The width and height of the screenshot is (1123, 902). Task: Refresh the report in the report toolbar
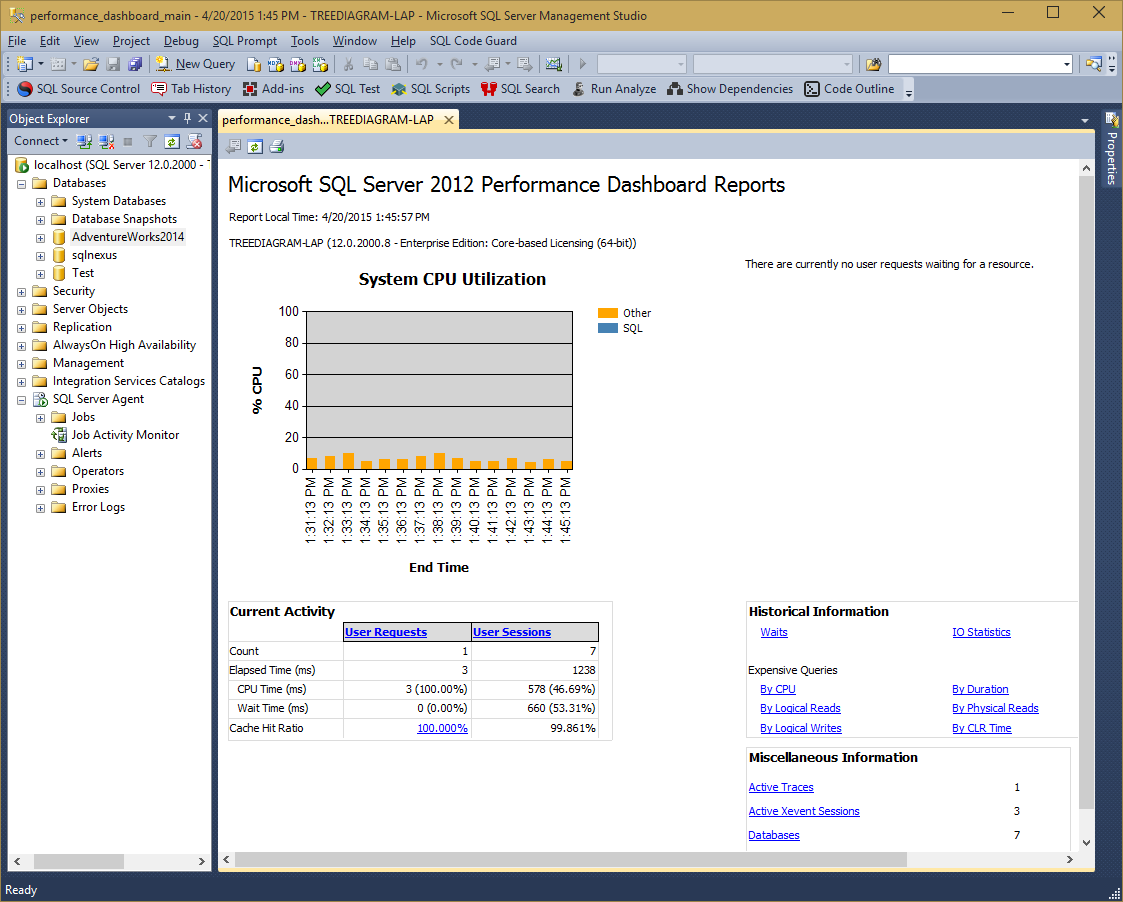coord(255,145)
